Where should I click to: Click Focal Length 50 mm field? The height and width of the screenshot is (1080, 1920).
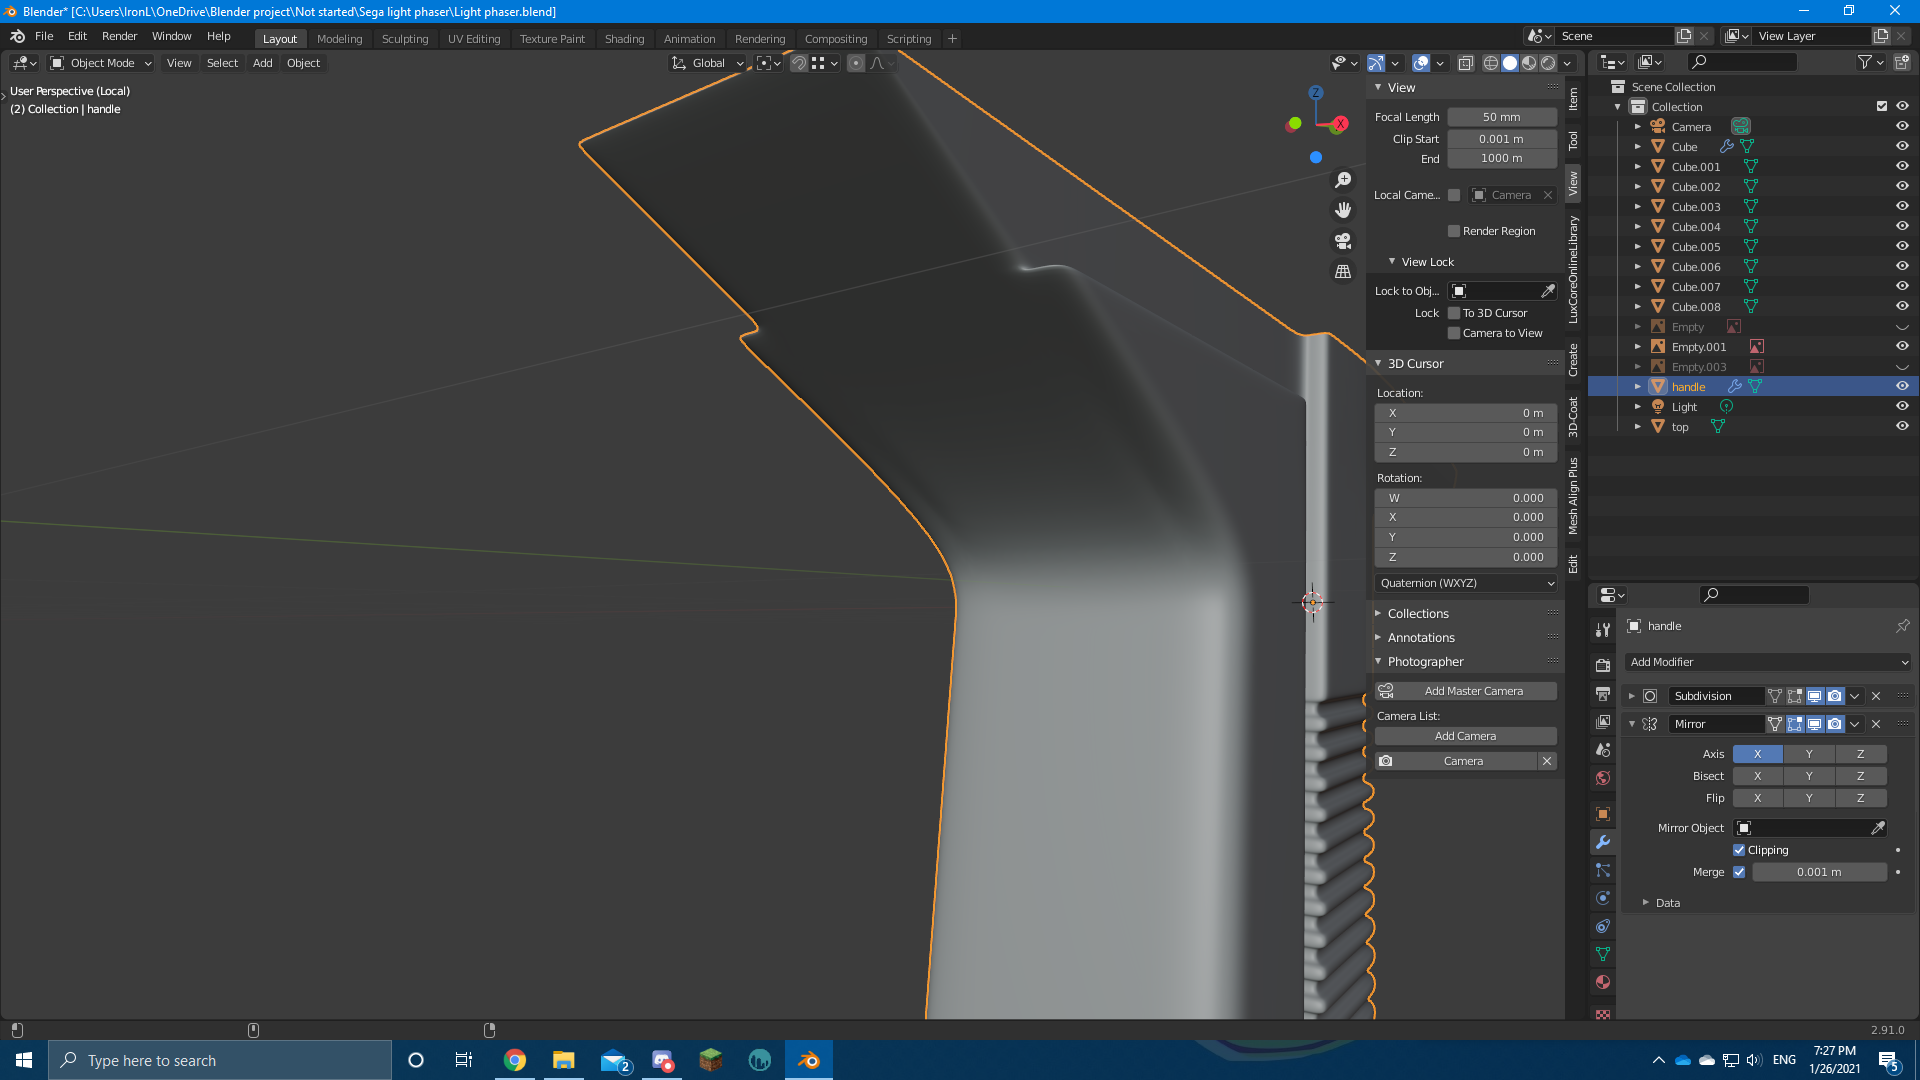coord(1502,117)
